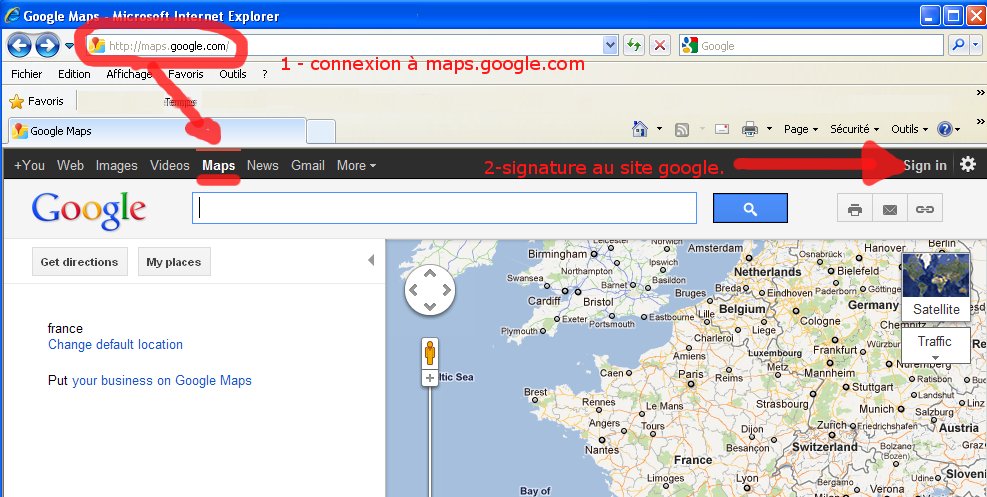
Task: Switch to the Satellite map view thumbnail
Action: click(x=936, y=287)
